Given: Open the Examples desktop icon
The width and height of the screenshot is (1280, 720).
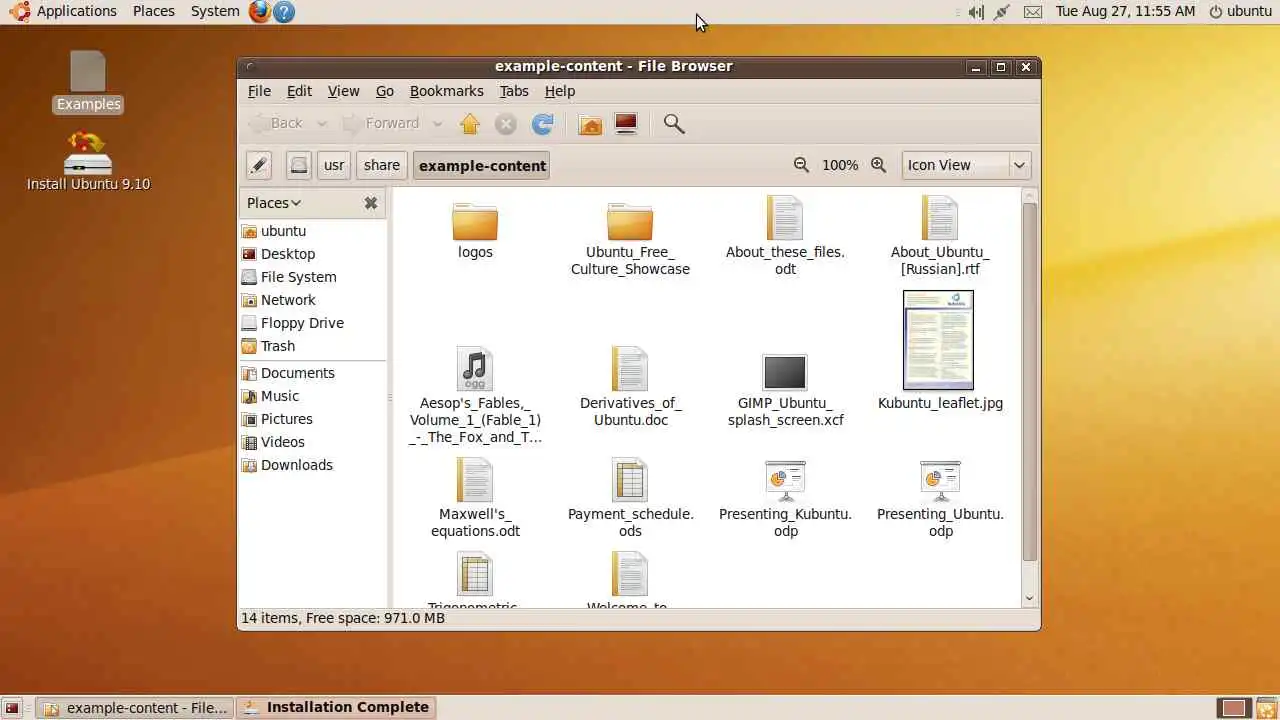Looking at the screenshot, I should [x=88, y=81].
